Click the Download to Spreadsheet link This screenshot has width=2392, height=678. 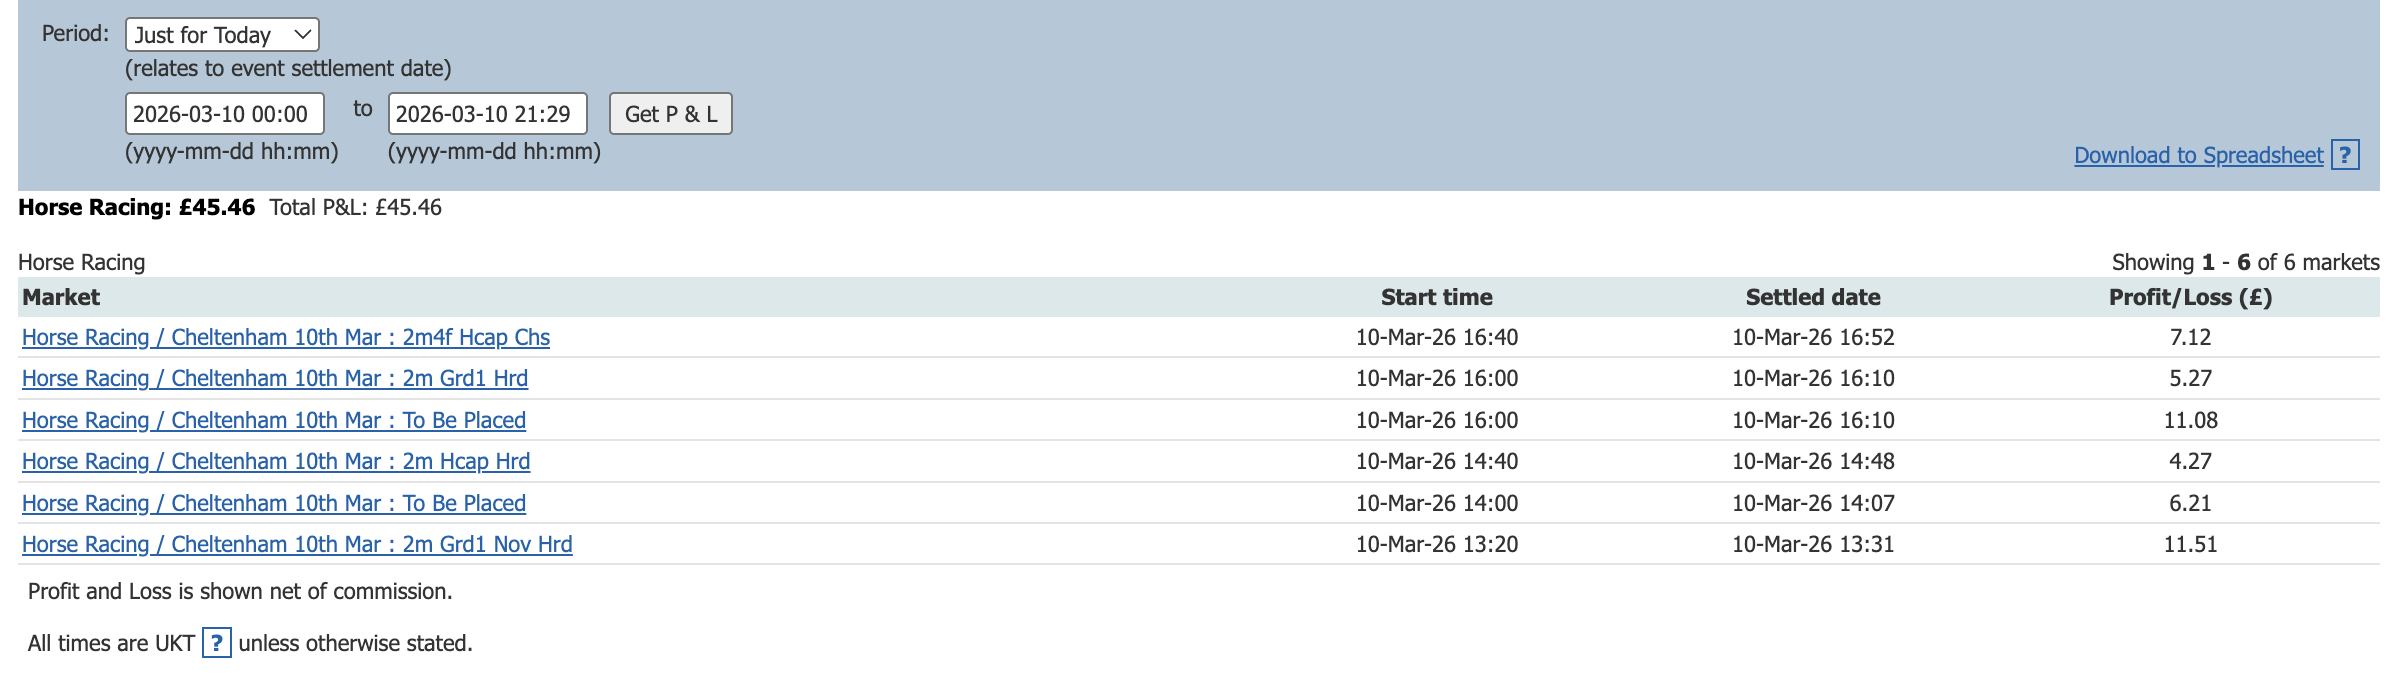[2198, 155]
